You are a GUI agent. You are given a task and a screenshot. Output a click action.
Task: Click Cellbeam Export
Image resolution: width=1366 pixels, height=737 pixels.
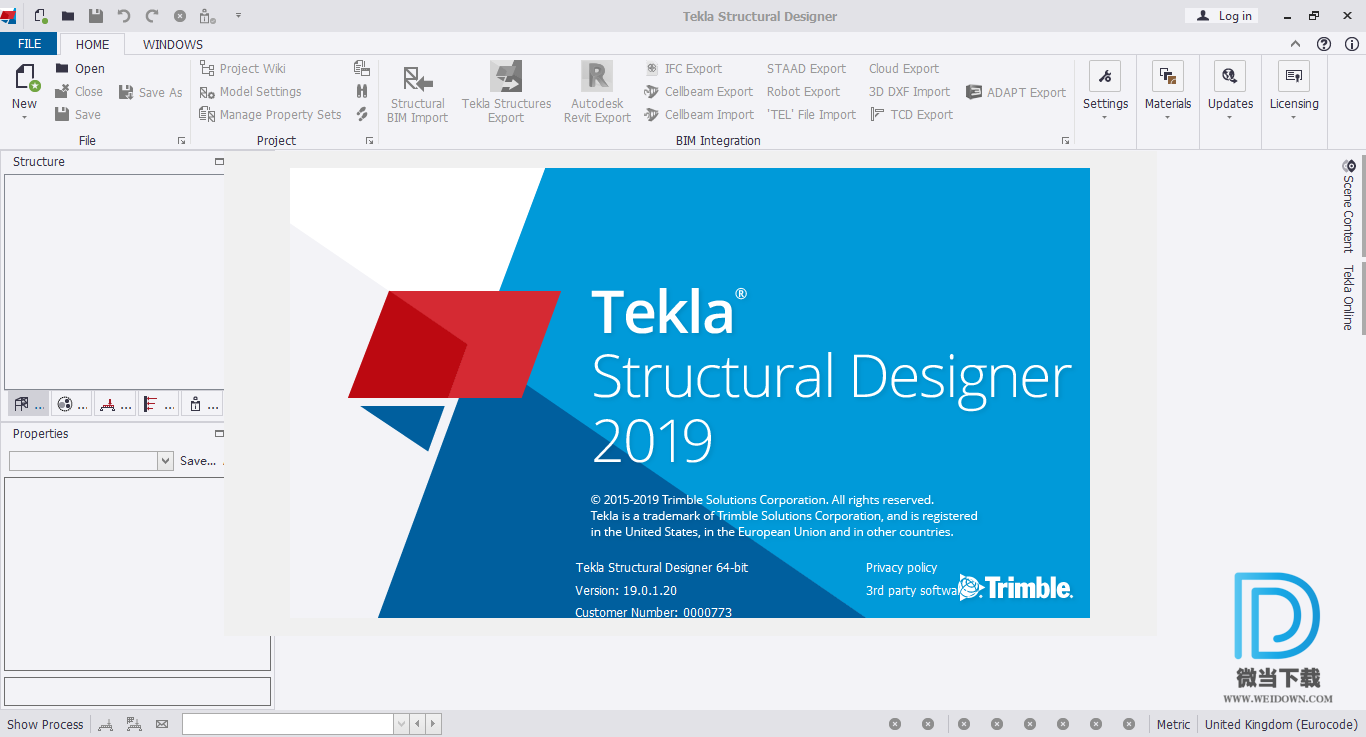click(699, 92)
